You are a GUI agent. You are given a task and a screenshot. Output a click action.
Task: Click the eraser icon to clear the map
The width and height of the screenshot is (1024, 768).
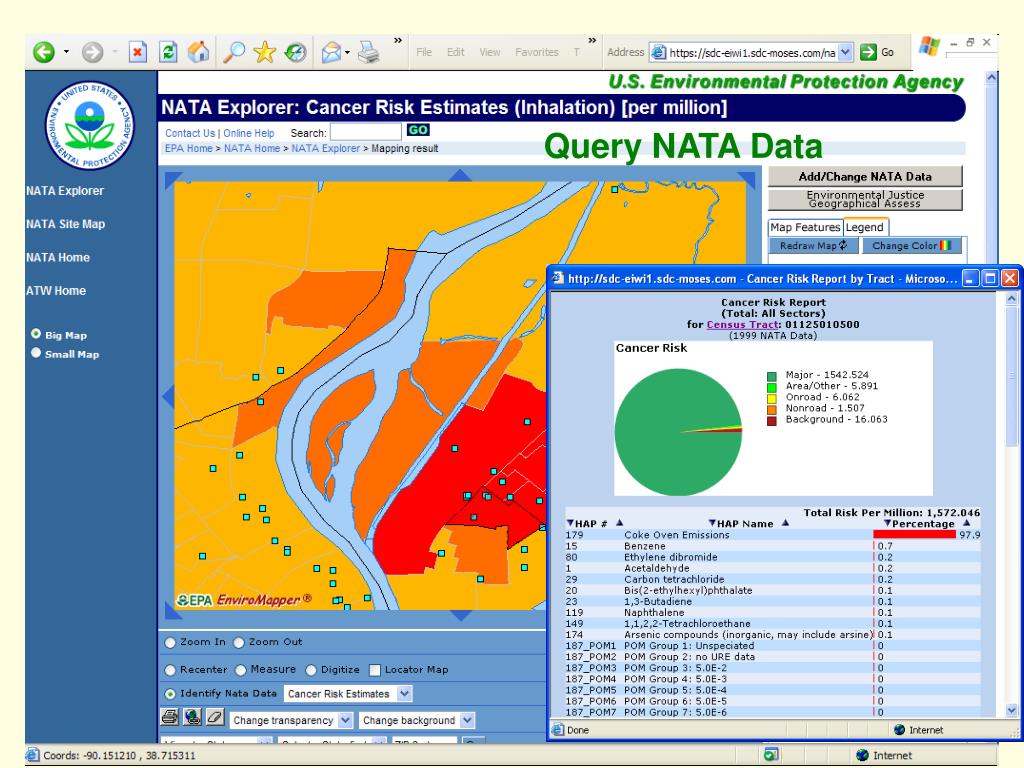[x=215, y=717]
